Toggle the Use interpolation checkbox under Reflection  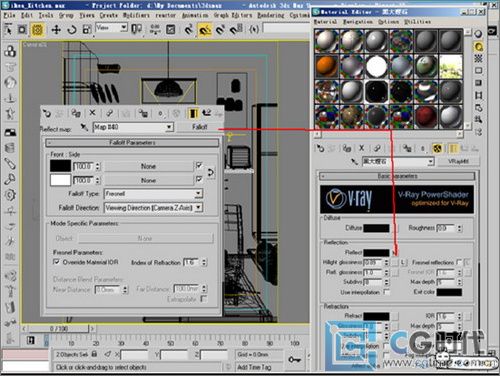pos(386,292)
